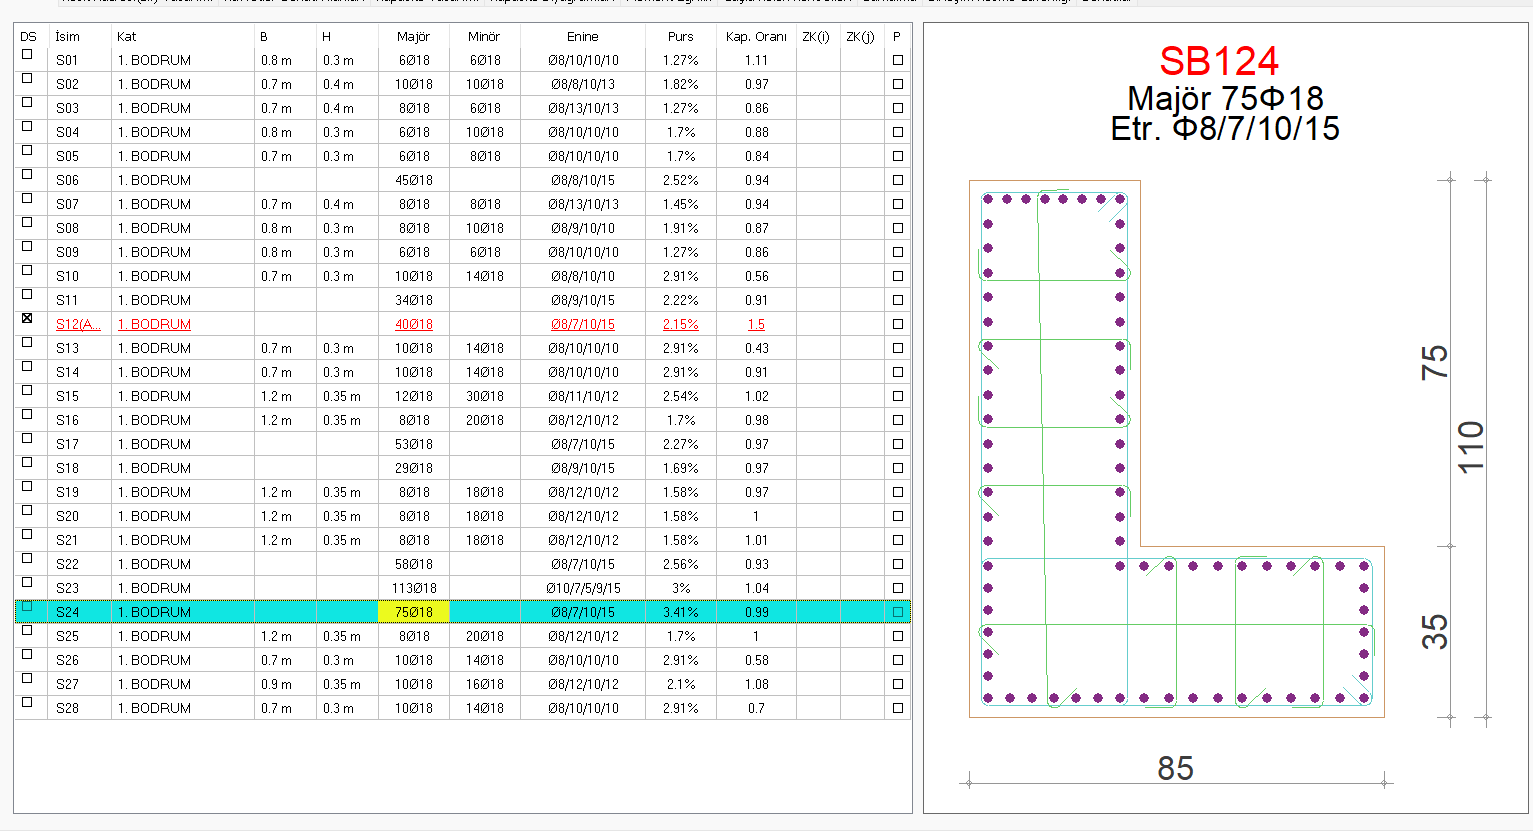1533x831 pixels.
Task: Toggle the P checkbox for row S23
Action: click(x=898, y=588)
